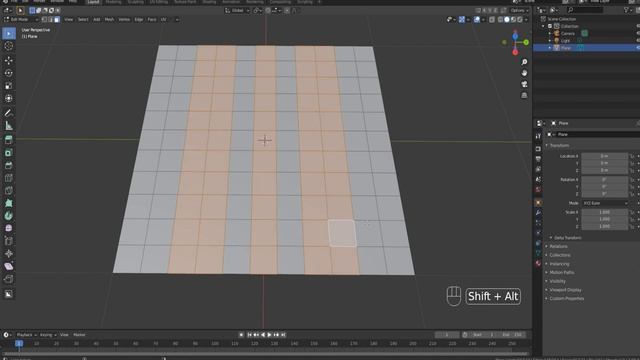Select the Transform tool
640x360 pixels.
pyautogui.click(x=9, y=98)
